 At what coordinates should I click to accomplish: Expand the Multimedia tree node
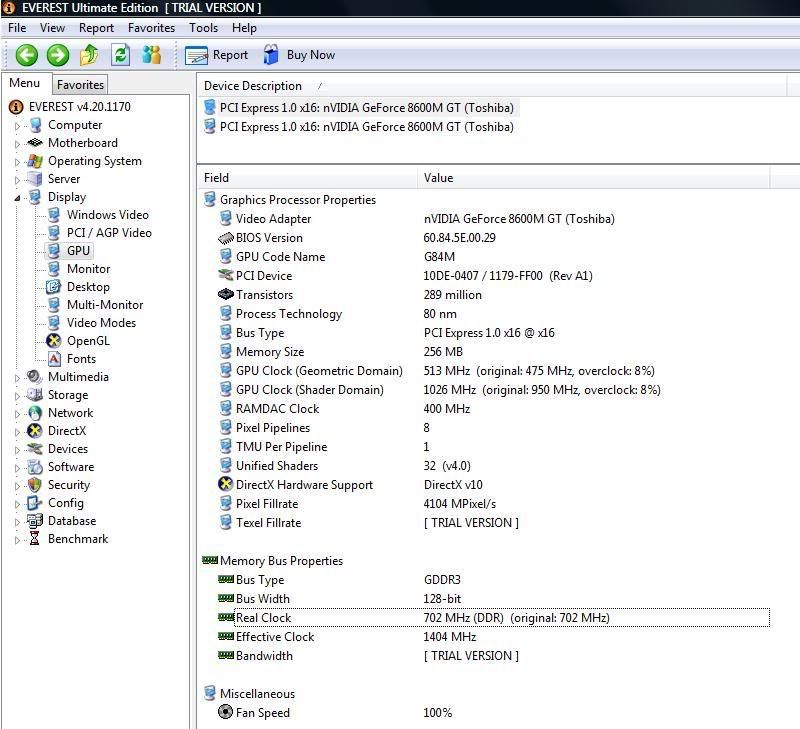(17, 378)
